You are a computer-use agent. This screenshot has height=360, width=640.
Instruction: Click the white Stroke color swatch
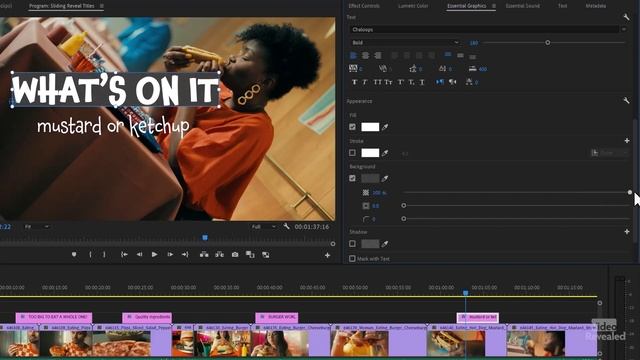tap(370, 153)
